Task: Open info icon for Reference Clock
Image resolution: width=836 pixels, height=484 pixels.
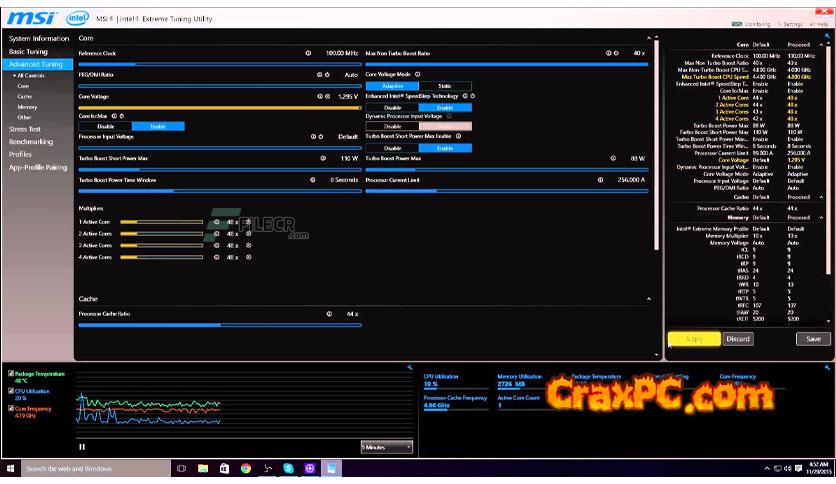Action: click(x=308, y=53)
